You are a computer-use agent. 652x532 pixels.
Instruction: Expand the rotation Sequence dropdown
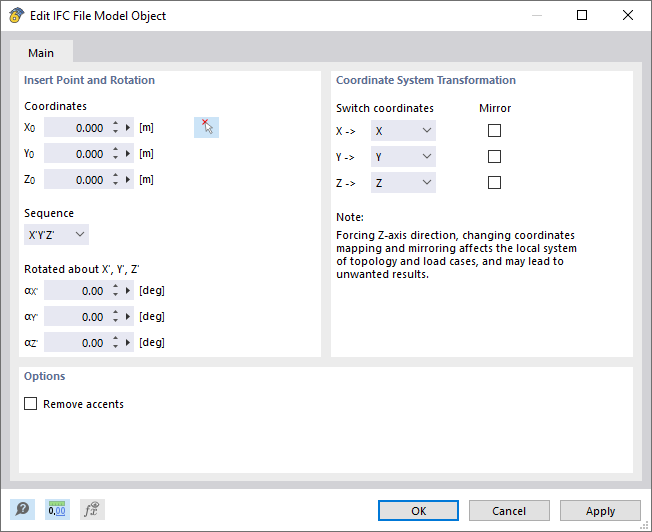(56, 234)
